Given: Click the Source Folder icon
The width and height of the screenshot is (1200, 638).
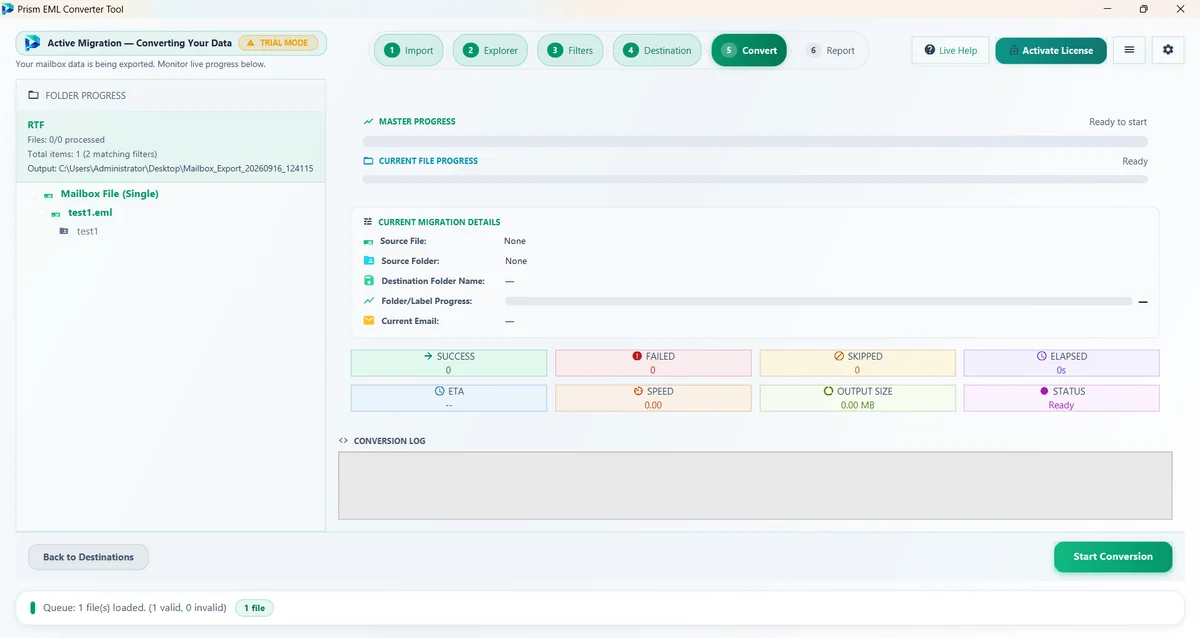Looking at the screenshot, I should coord(368,261).
